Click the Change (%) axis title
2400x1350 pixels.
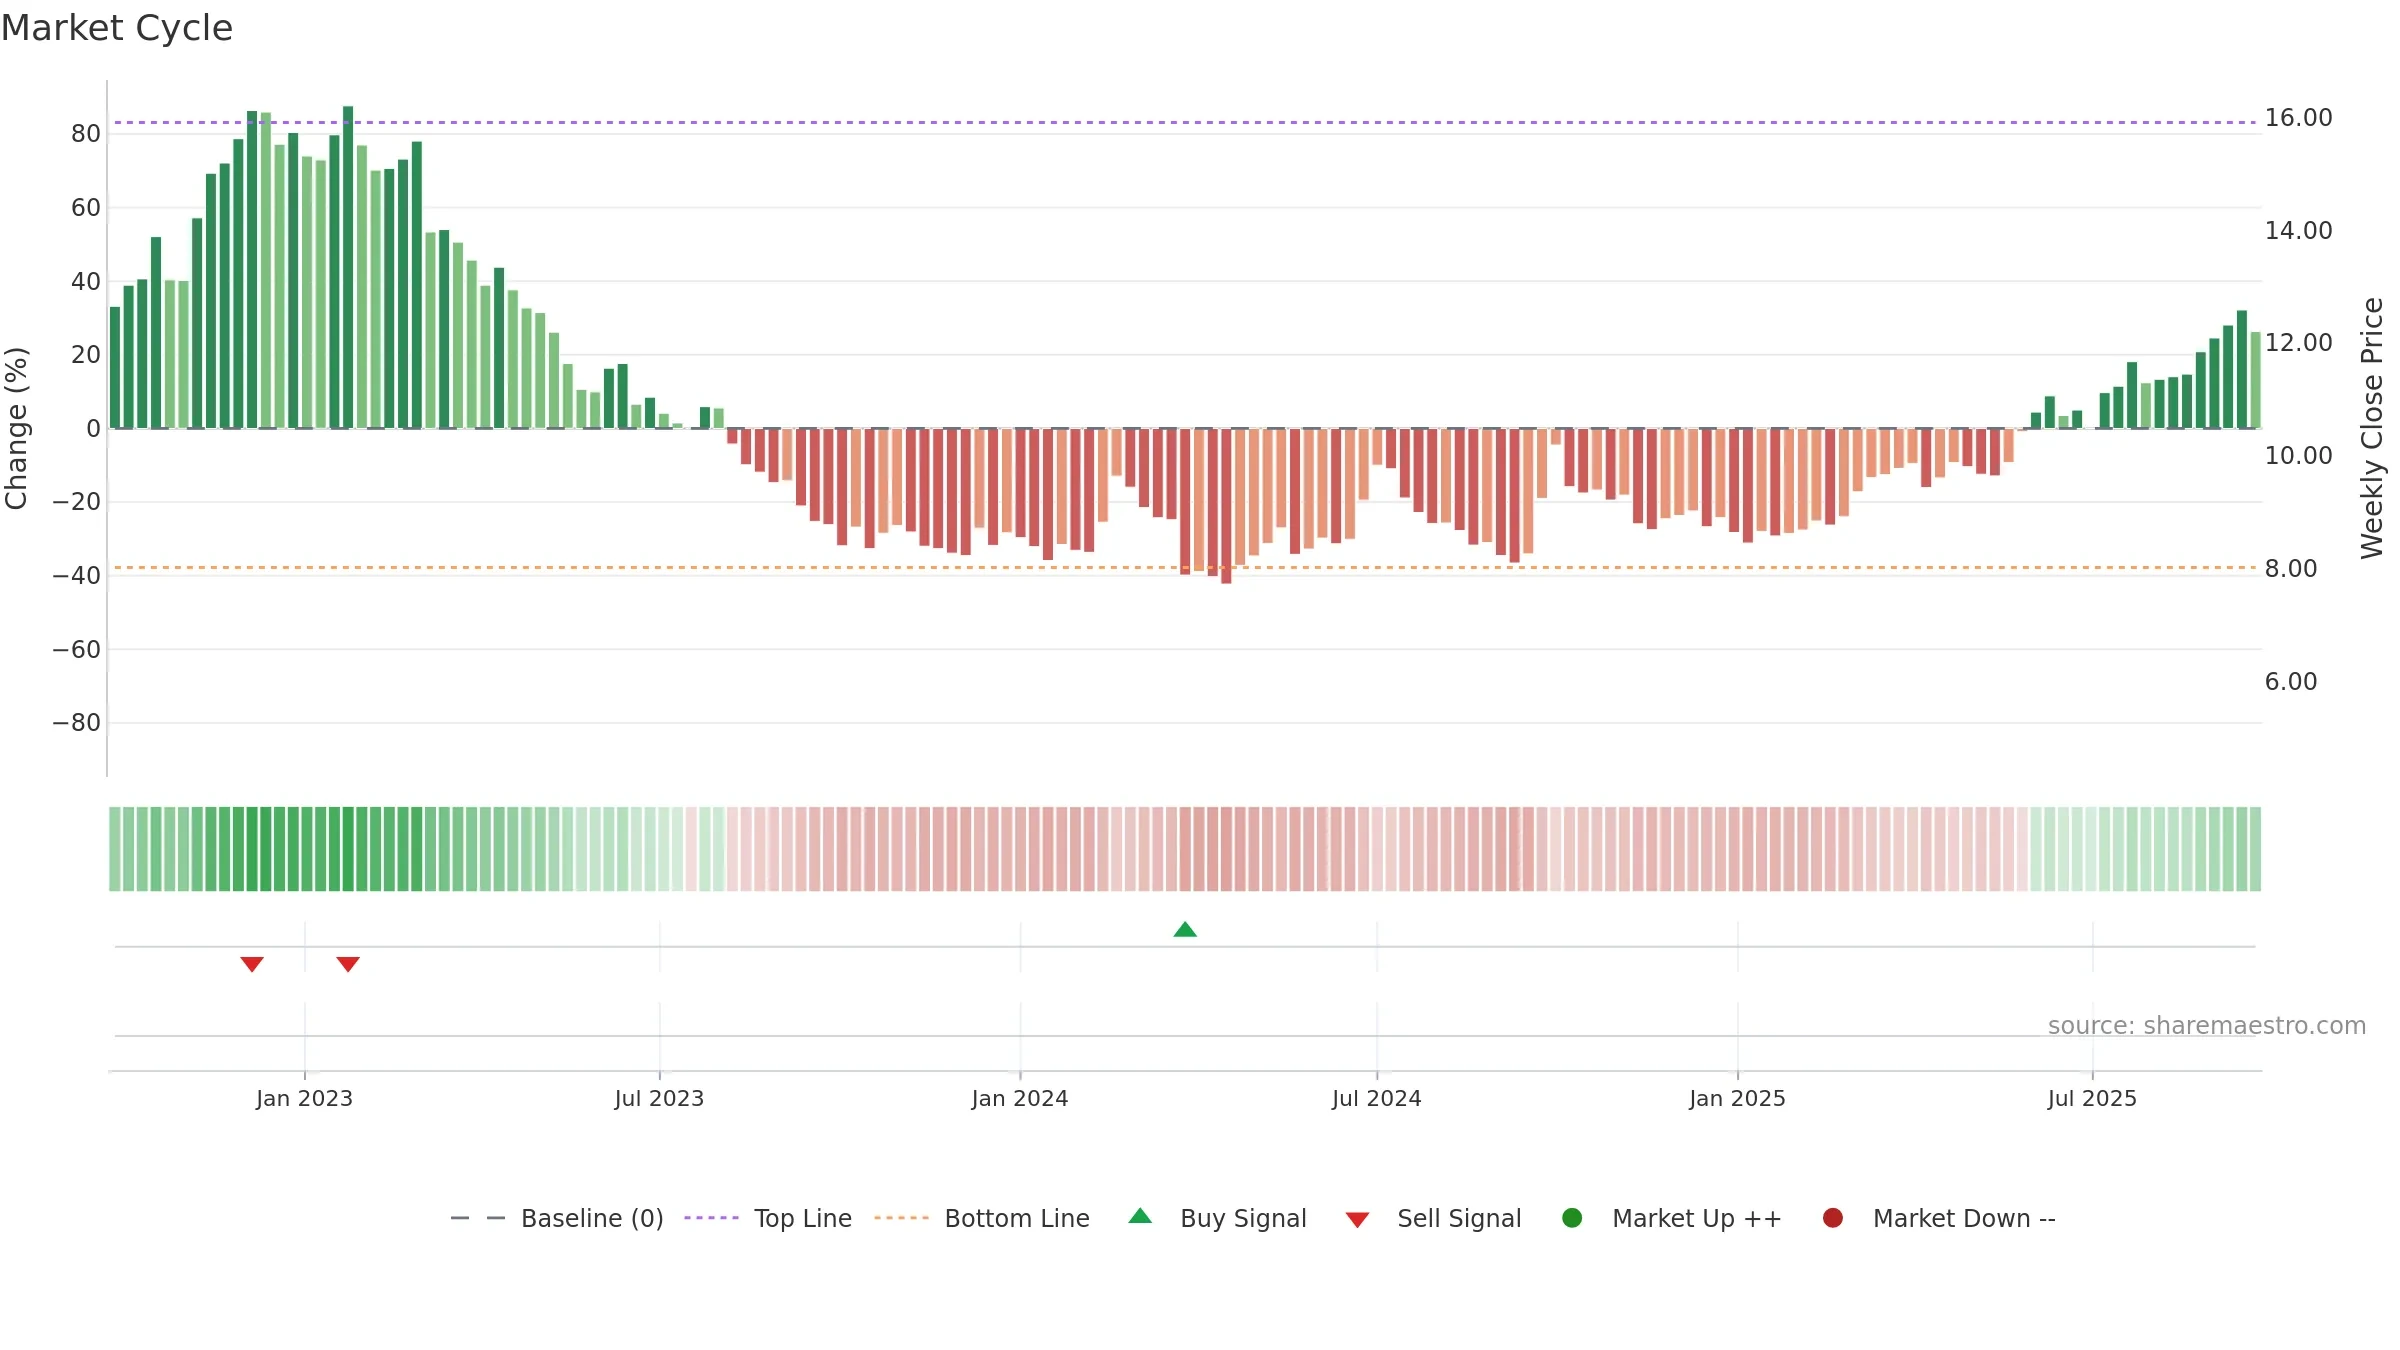pyautogui.click(x=16, y=428)
